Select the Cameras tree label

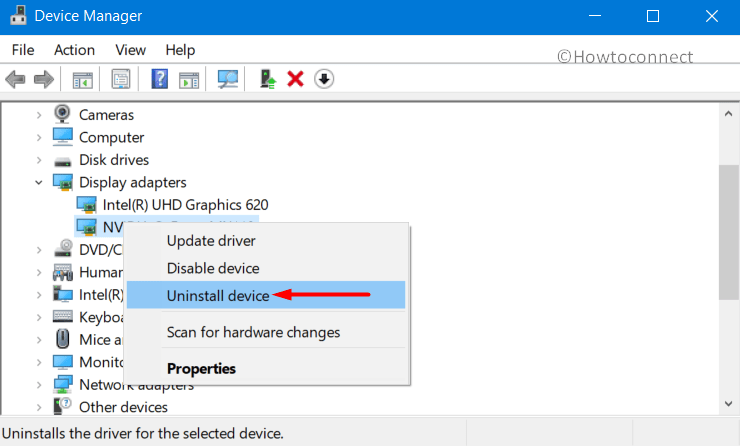[106, 115]
